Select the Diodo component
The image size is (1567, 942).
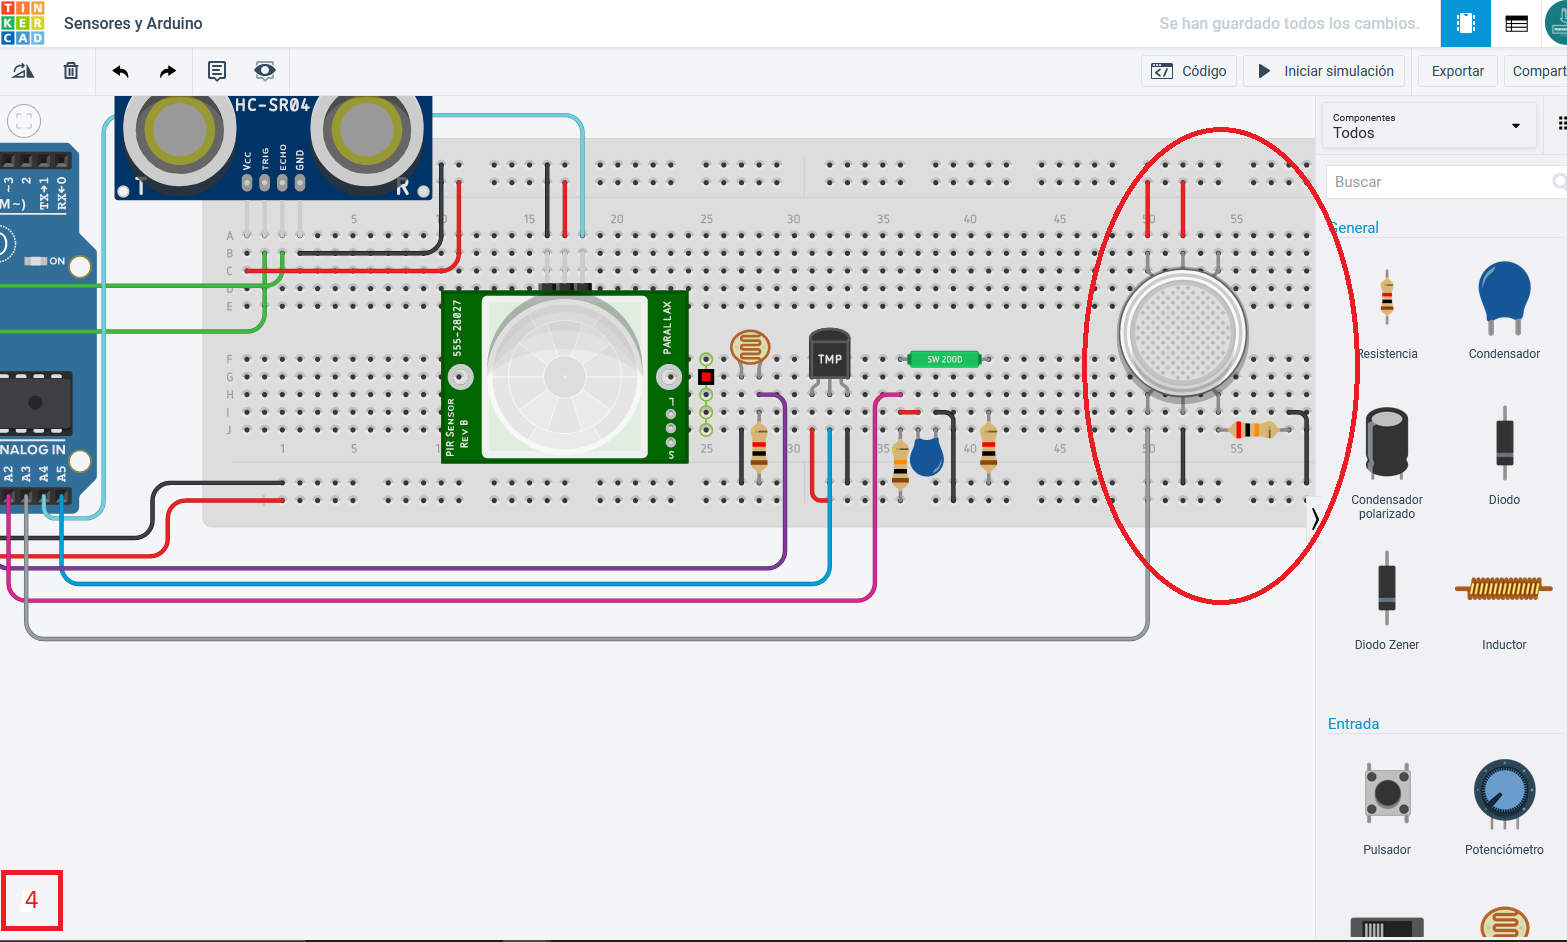(x=1504, y=456)
